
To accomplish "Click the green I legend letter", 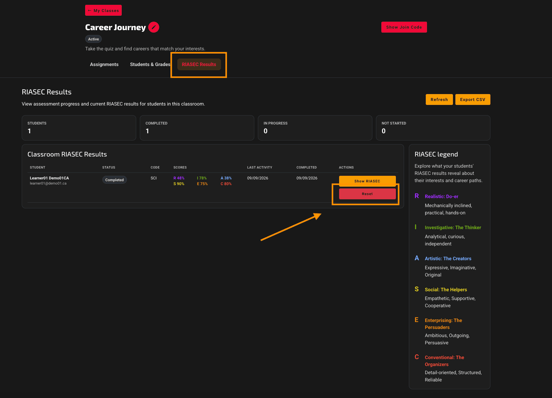I will point(415,227).
